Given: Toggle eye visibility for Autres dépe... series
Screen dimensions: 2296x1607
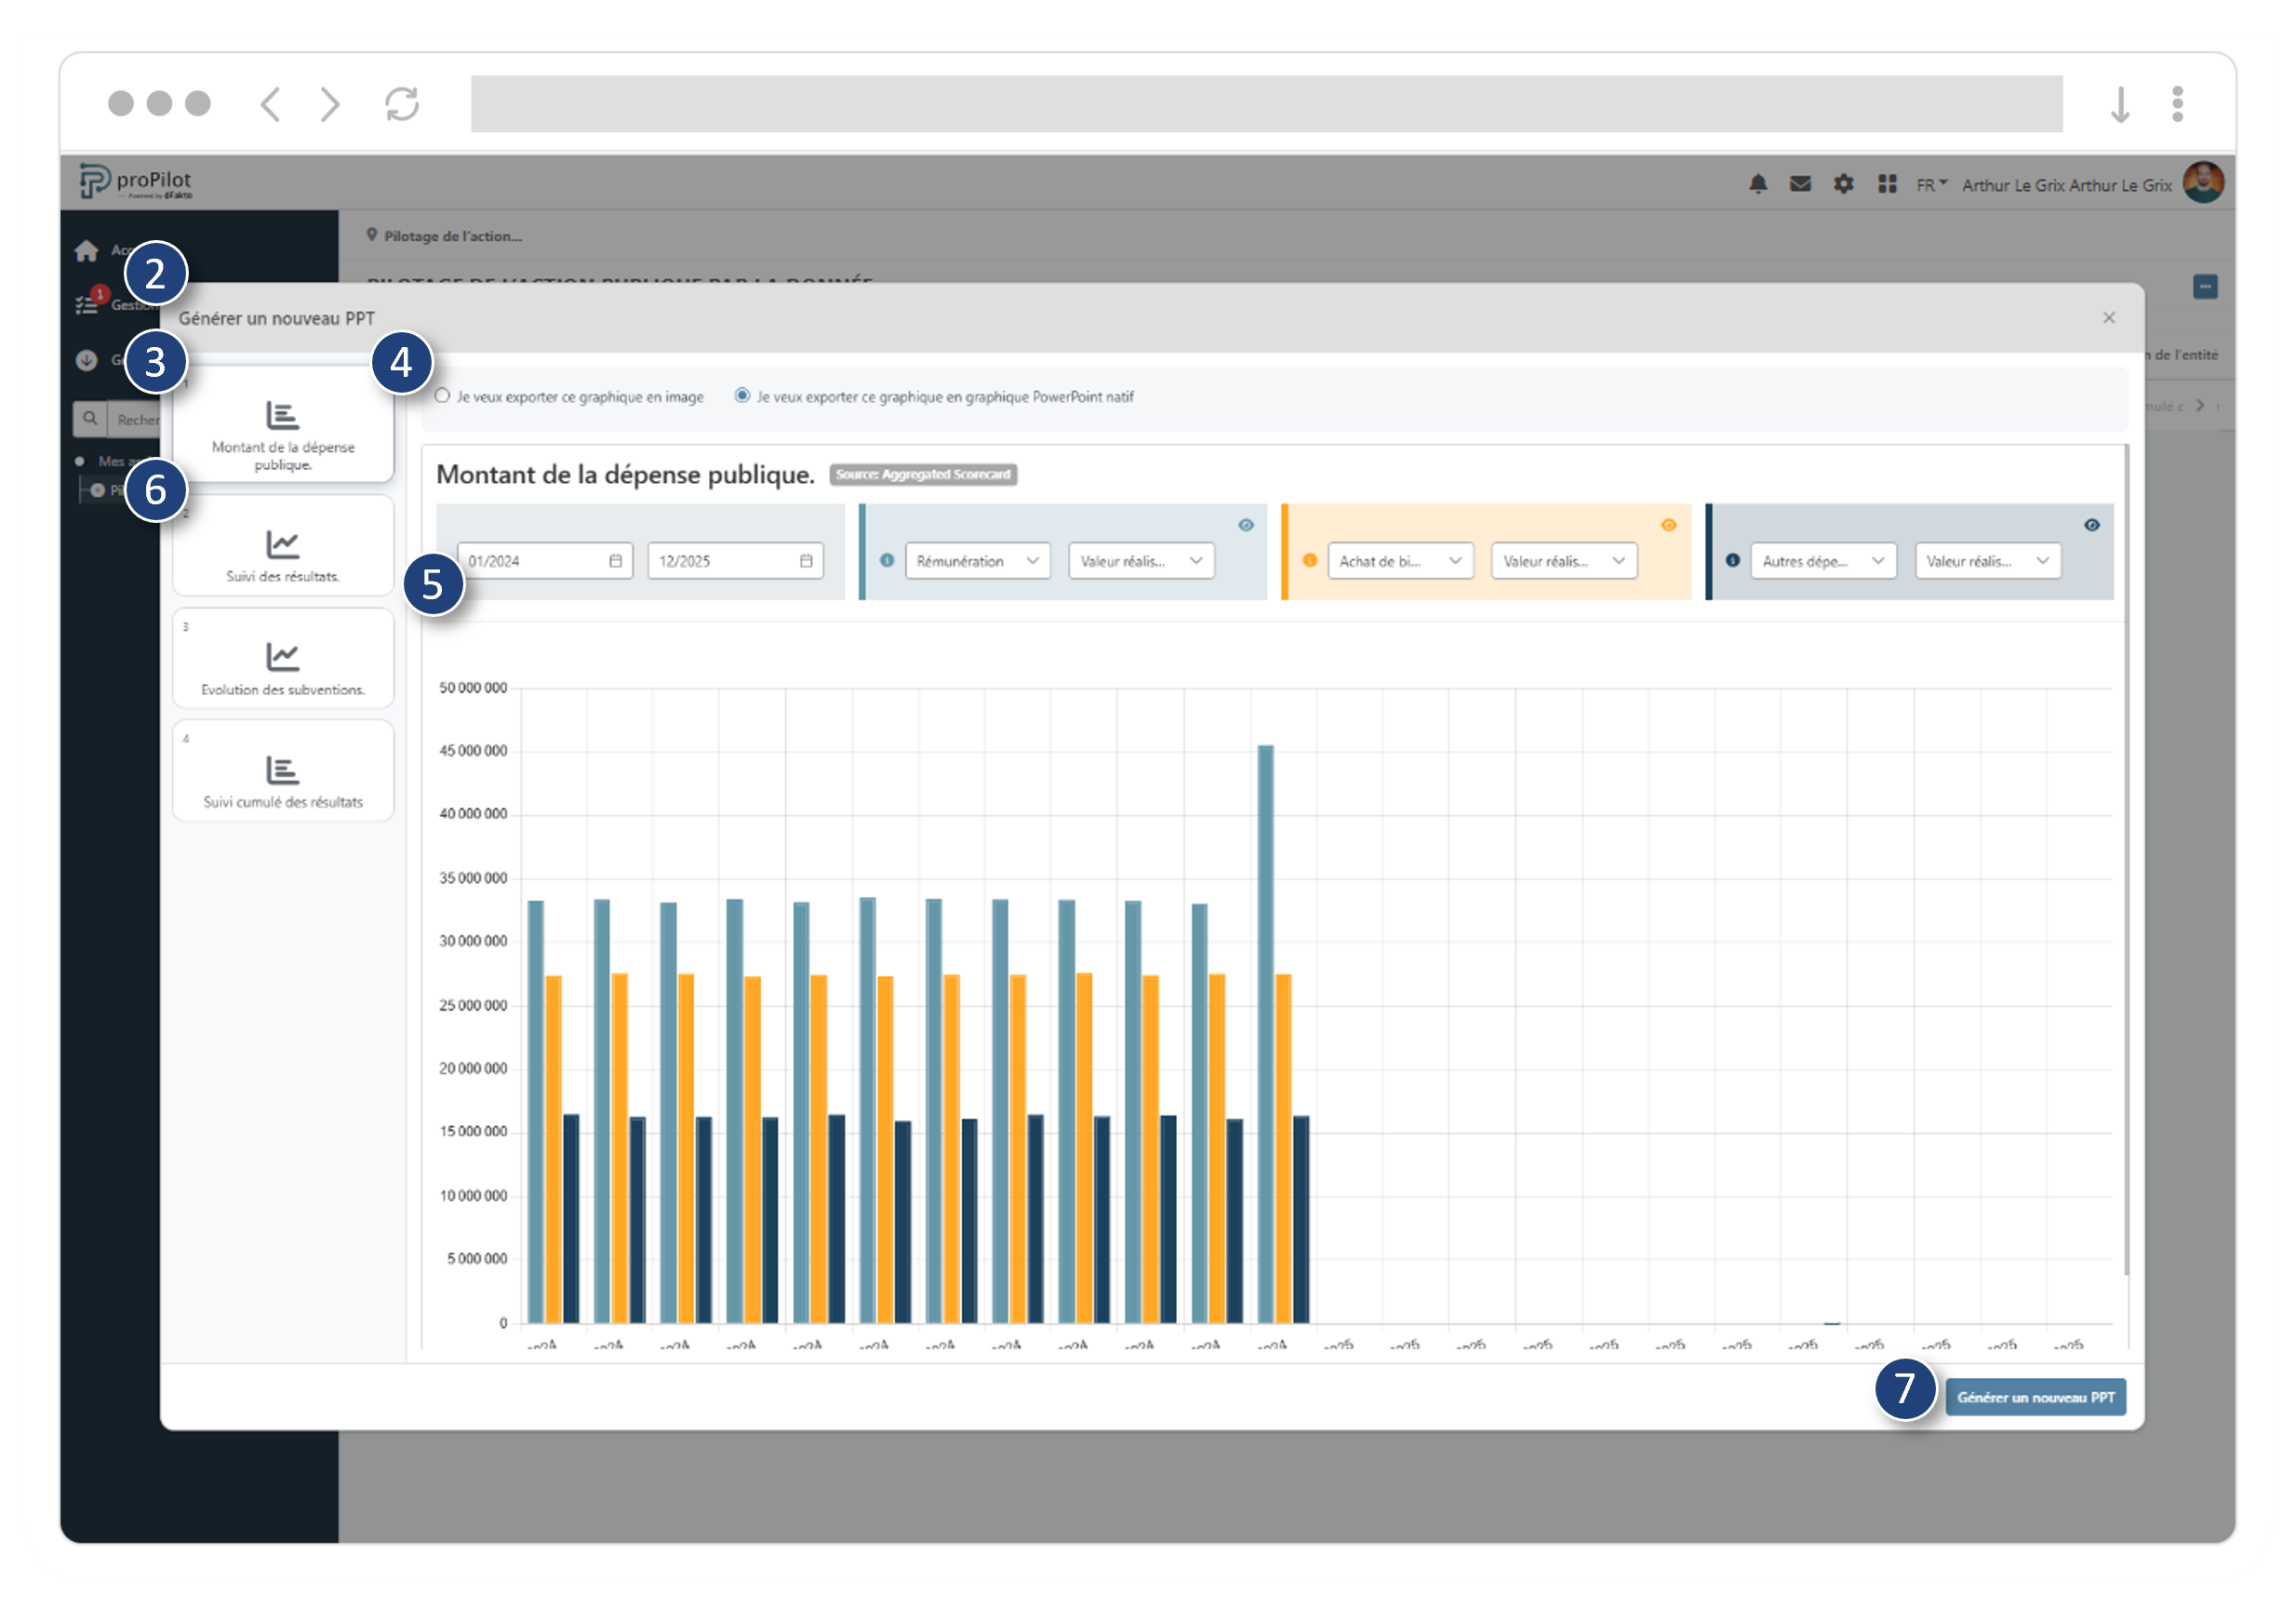Looking at the screenshot, I should (x=2092, y=525).
